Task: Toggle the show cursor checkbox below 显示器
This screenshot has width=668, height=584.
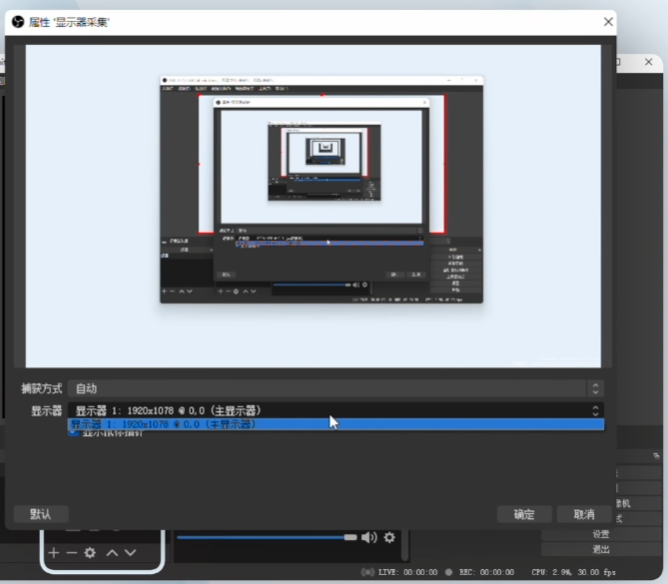Action: point(73,434)
